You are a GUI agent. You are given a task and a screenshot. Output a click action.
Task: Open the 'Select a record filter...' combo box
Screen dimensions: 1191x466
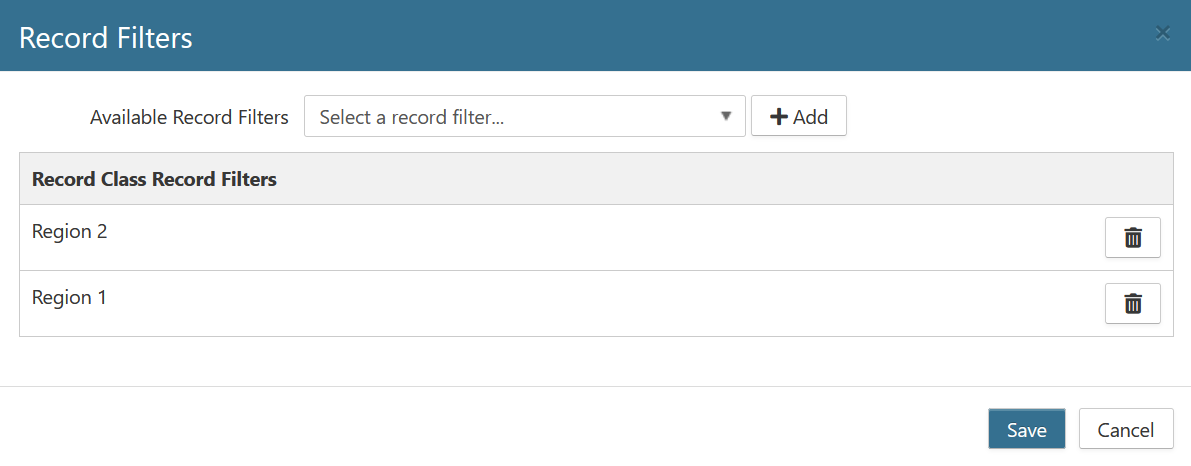[524, 116]
